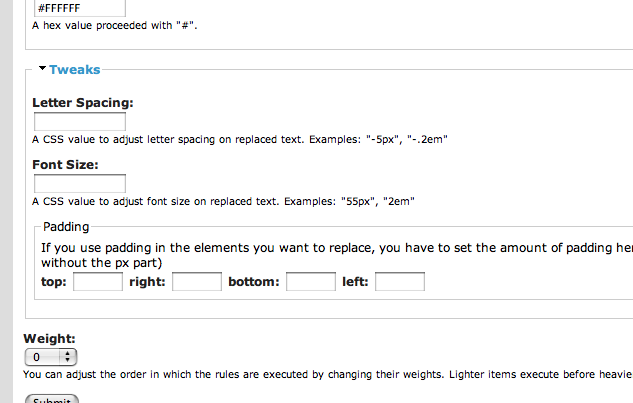Click the "top:" padding label

tap(54, 282)
